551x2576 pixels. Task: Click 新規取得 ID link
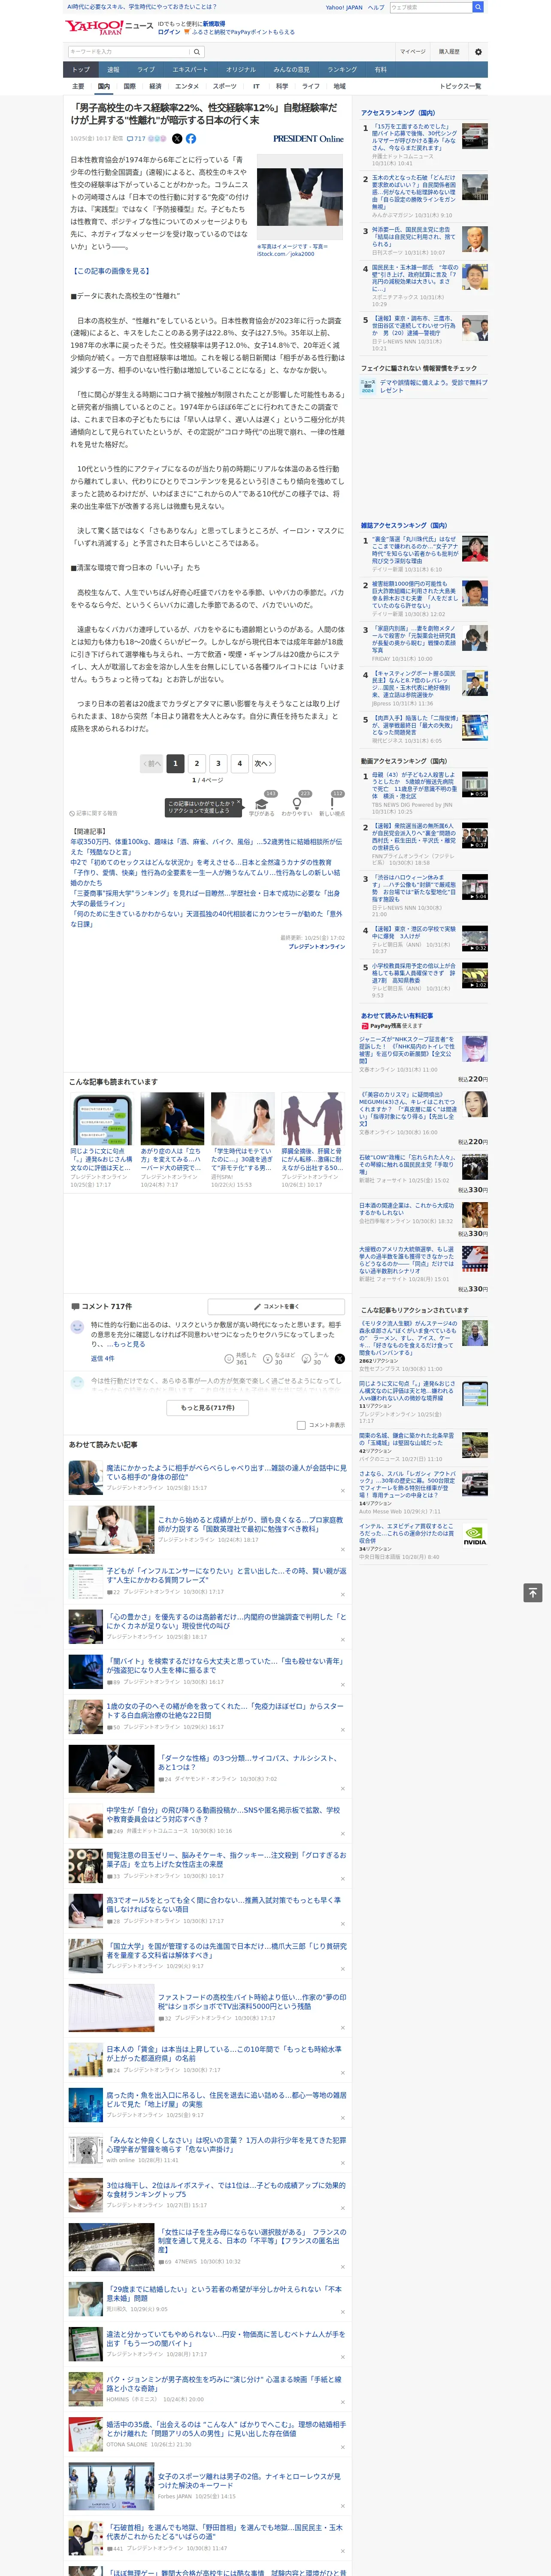214,24
